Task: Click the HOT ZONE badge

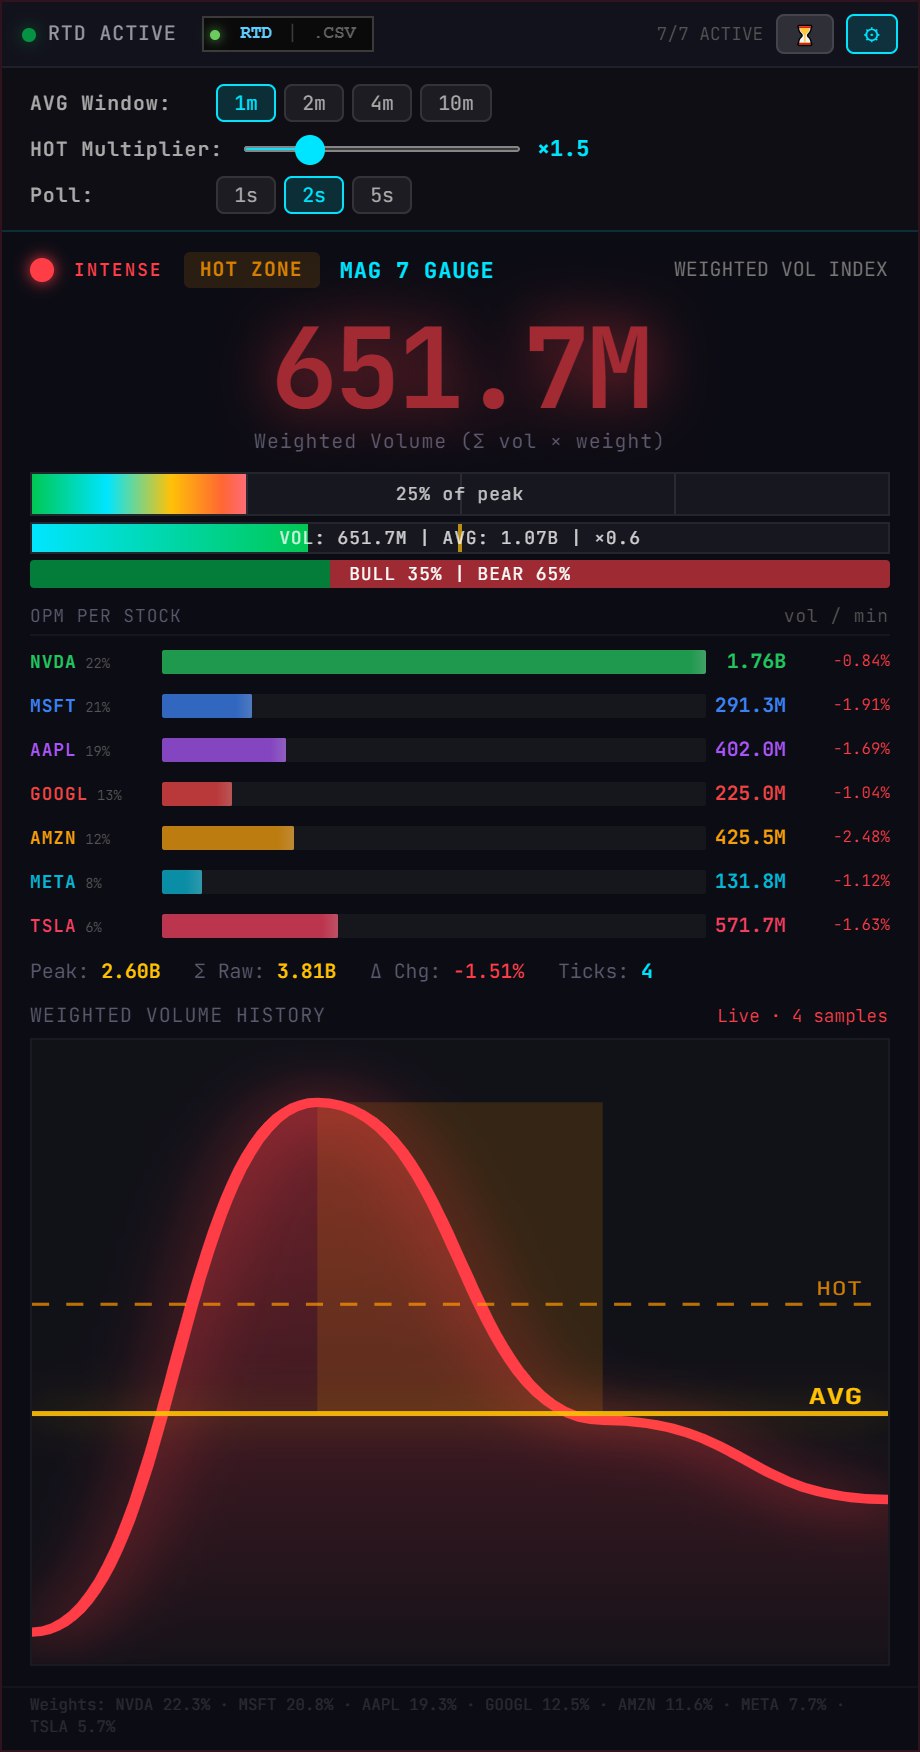Action: pos(251,270)
